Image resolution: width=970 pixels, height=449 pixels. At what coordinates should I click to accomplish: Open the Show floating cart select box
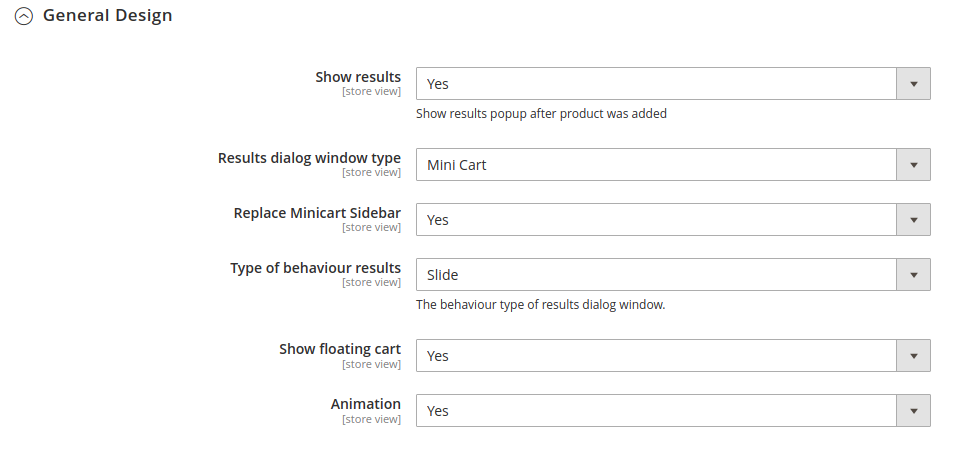(x=673, y=356)
